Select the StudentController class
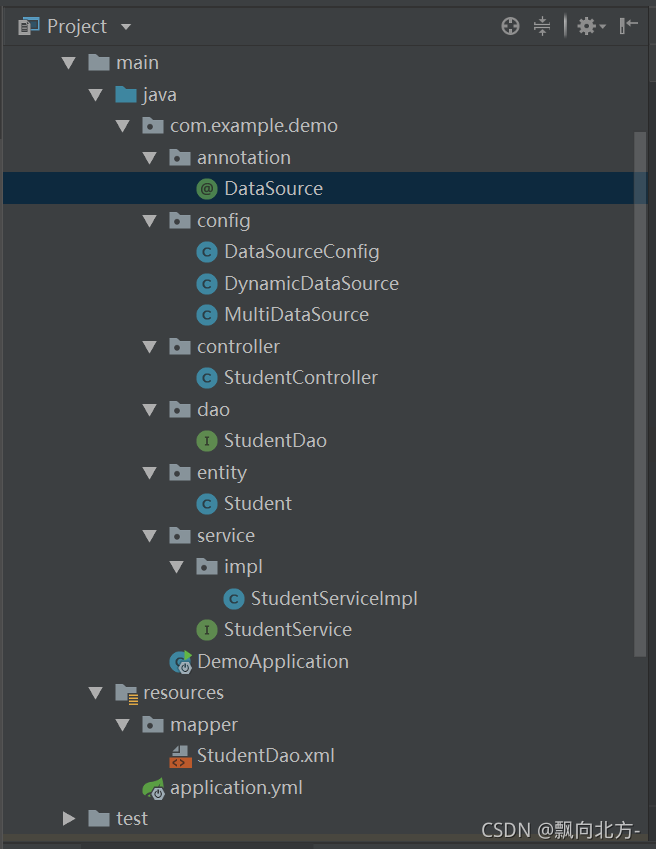Image resolution: width=656 pixels, height=849 pixels. pos(299,377)
